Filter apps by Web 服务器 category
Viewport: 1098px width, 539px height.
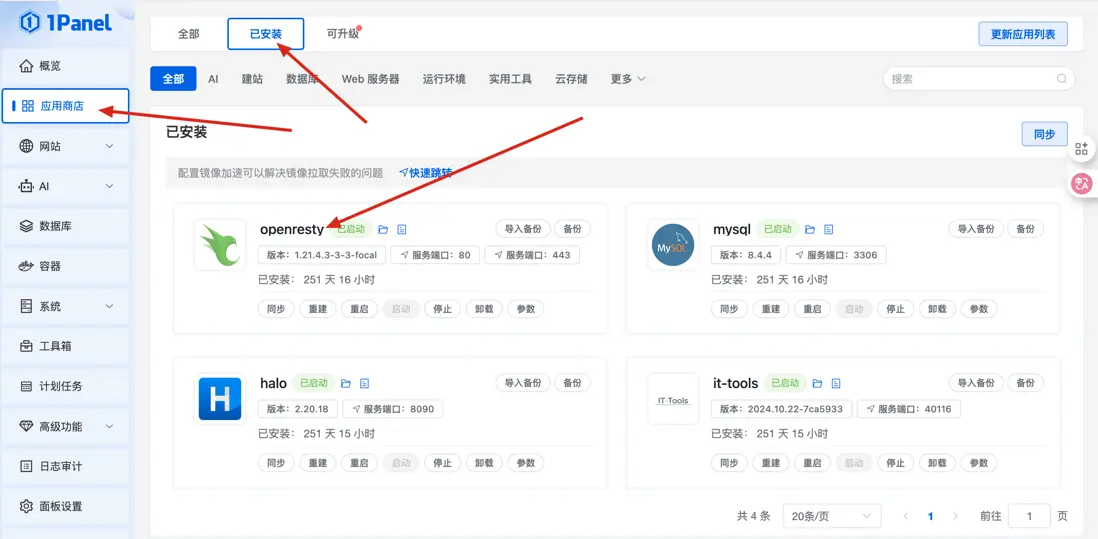[370, 79]
